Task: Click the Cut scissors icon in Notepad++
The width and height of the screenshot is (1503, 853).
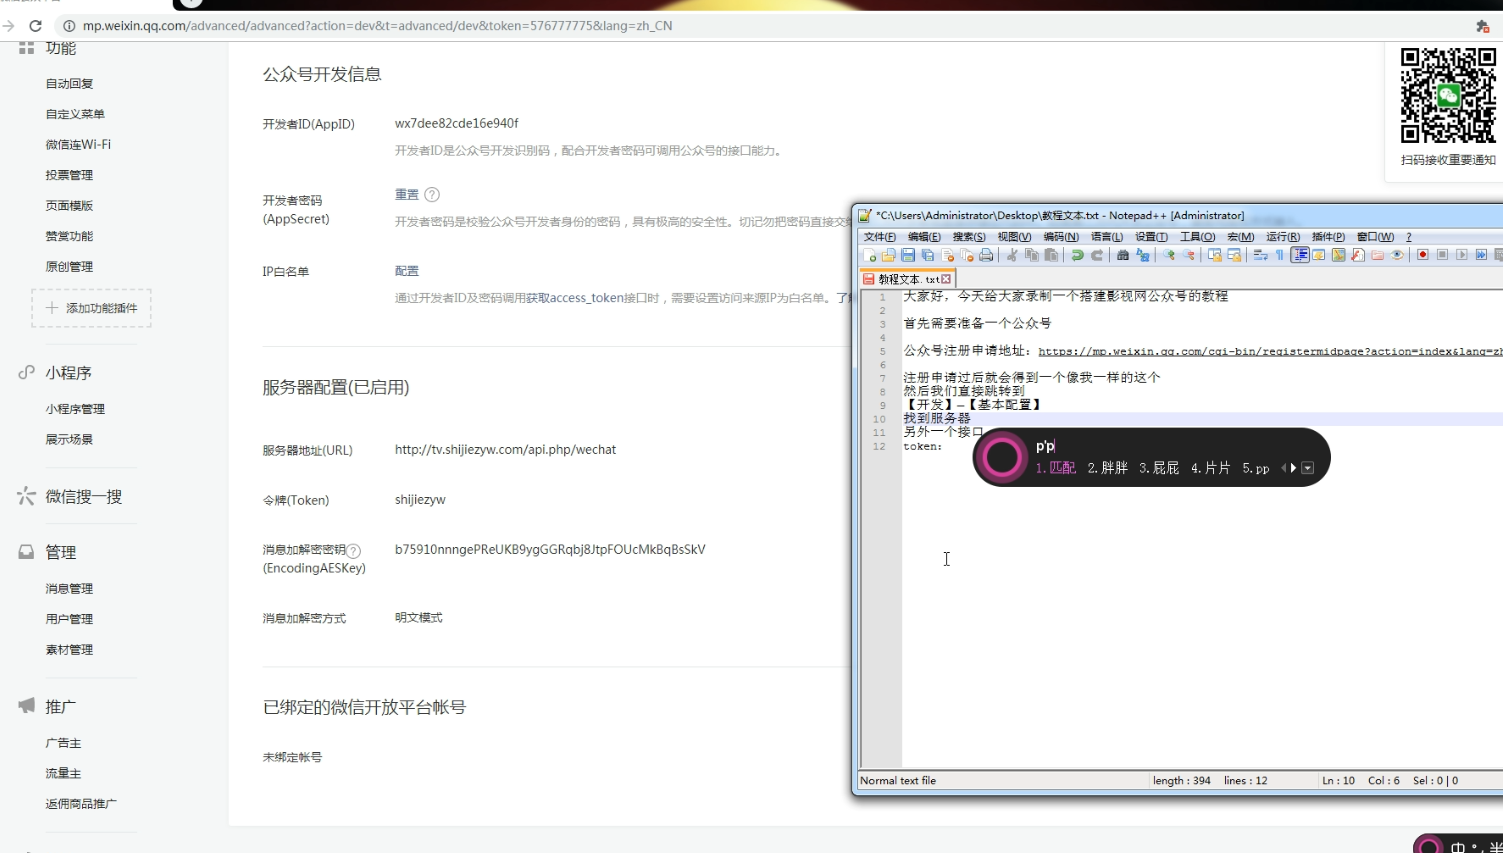Action: tap(1011, 255)
